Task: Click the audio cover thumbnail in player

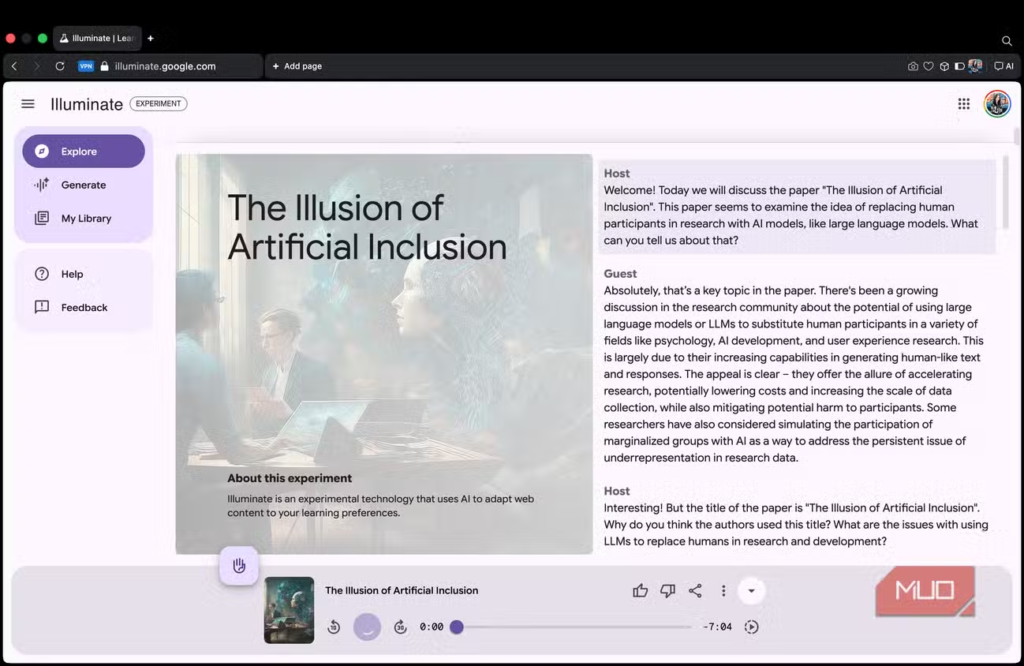Action: coord(289,610)
